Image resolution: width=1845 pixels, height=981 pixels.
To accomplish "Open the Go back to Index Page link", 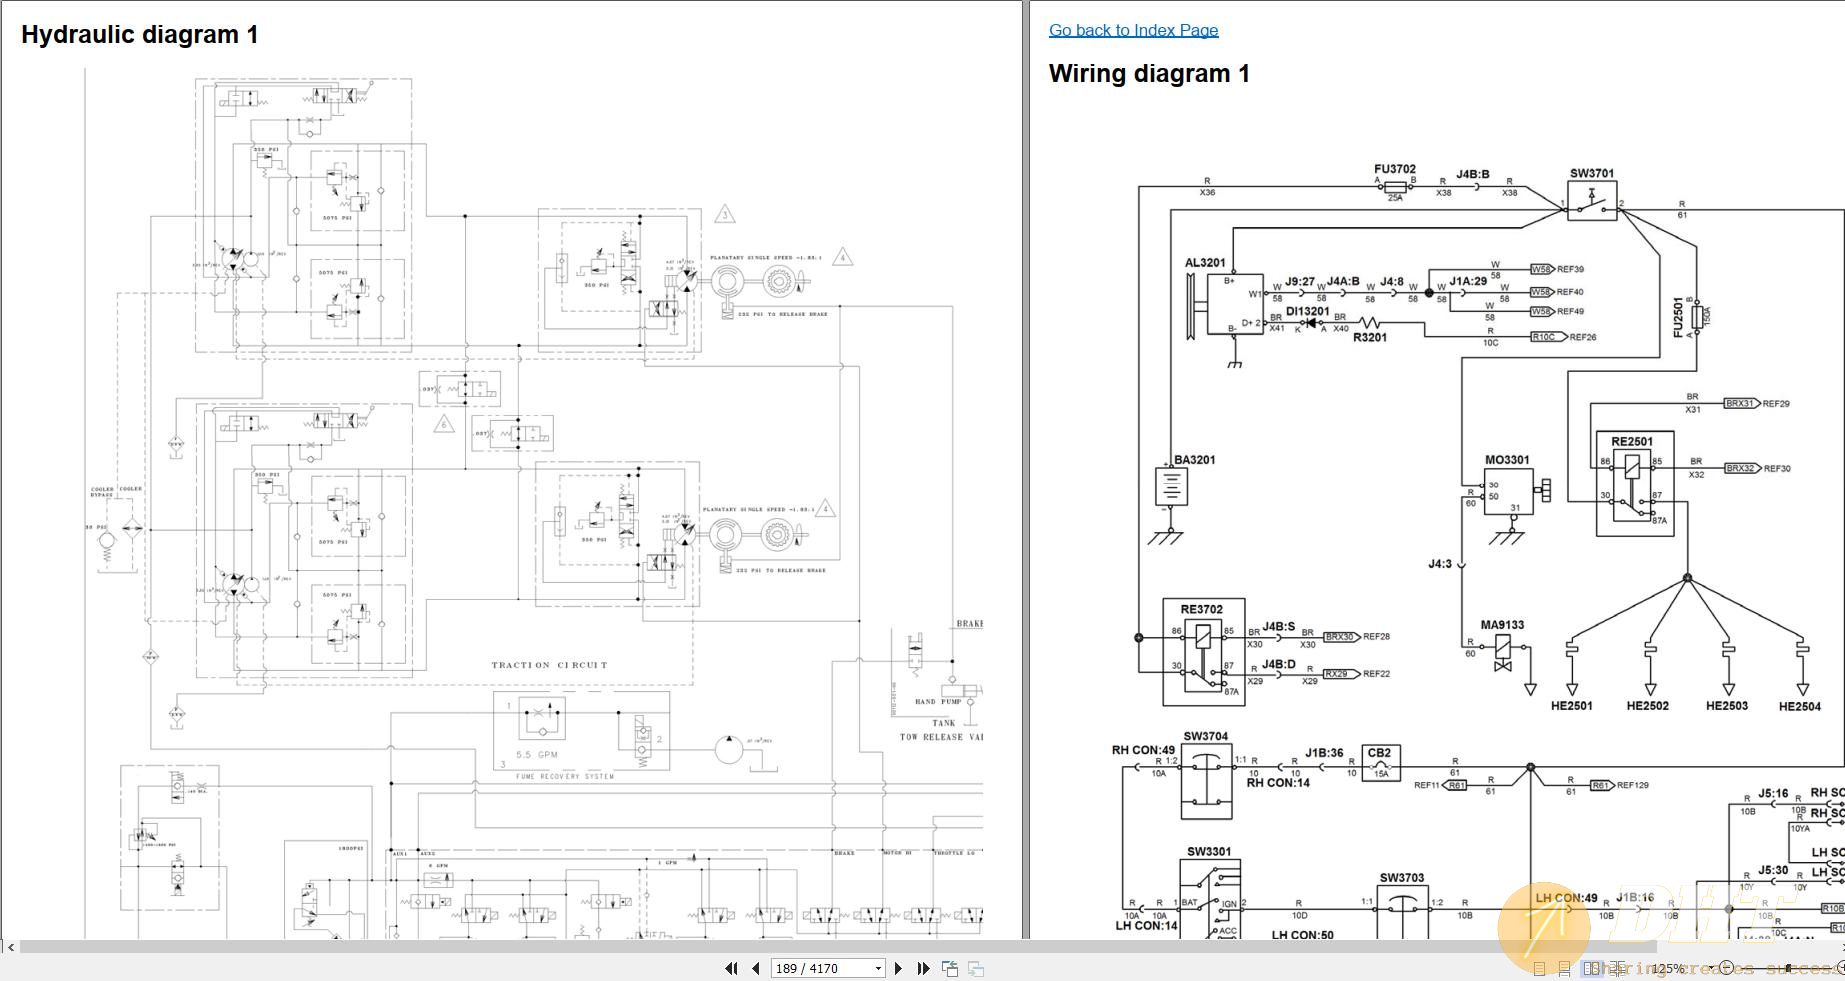I will point(1133,30).
